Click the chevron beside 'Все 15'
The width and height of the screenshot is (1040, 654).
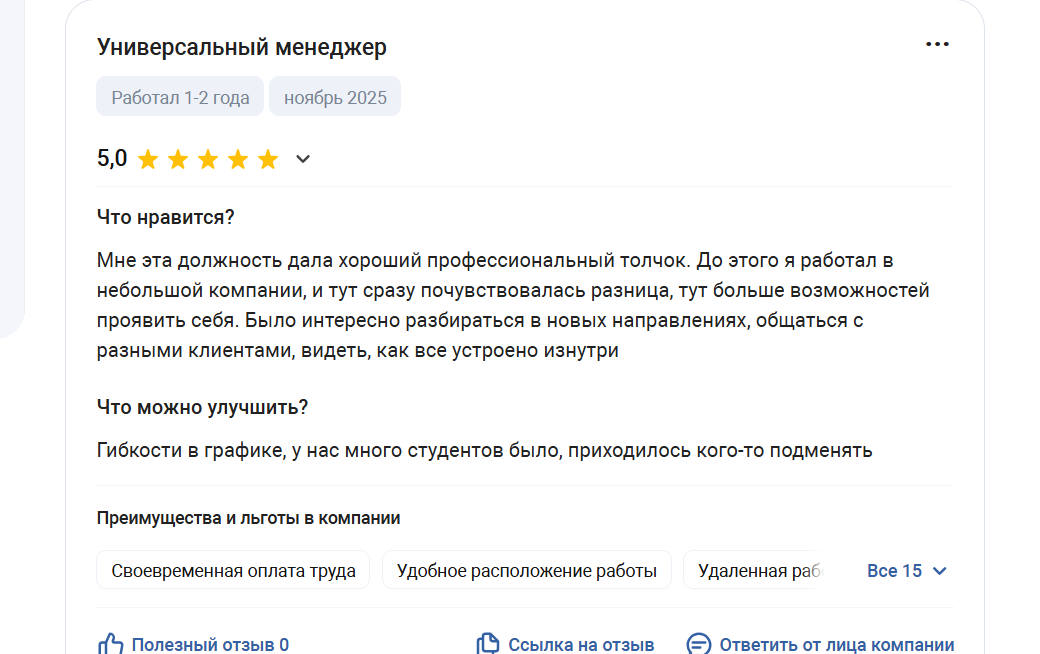pos(939,571)
